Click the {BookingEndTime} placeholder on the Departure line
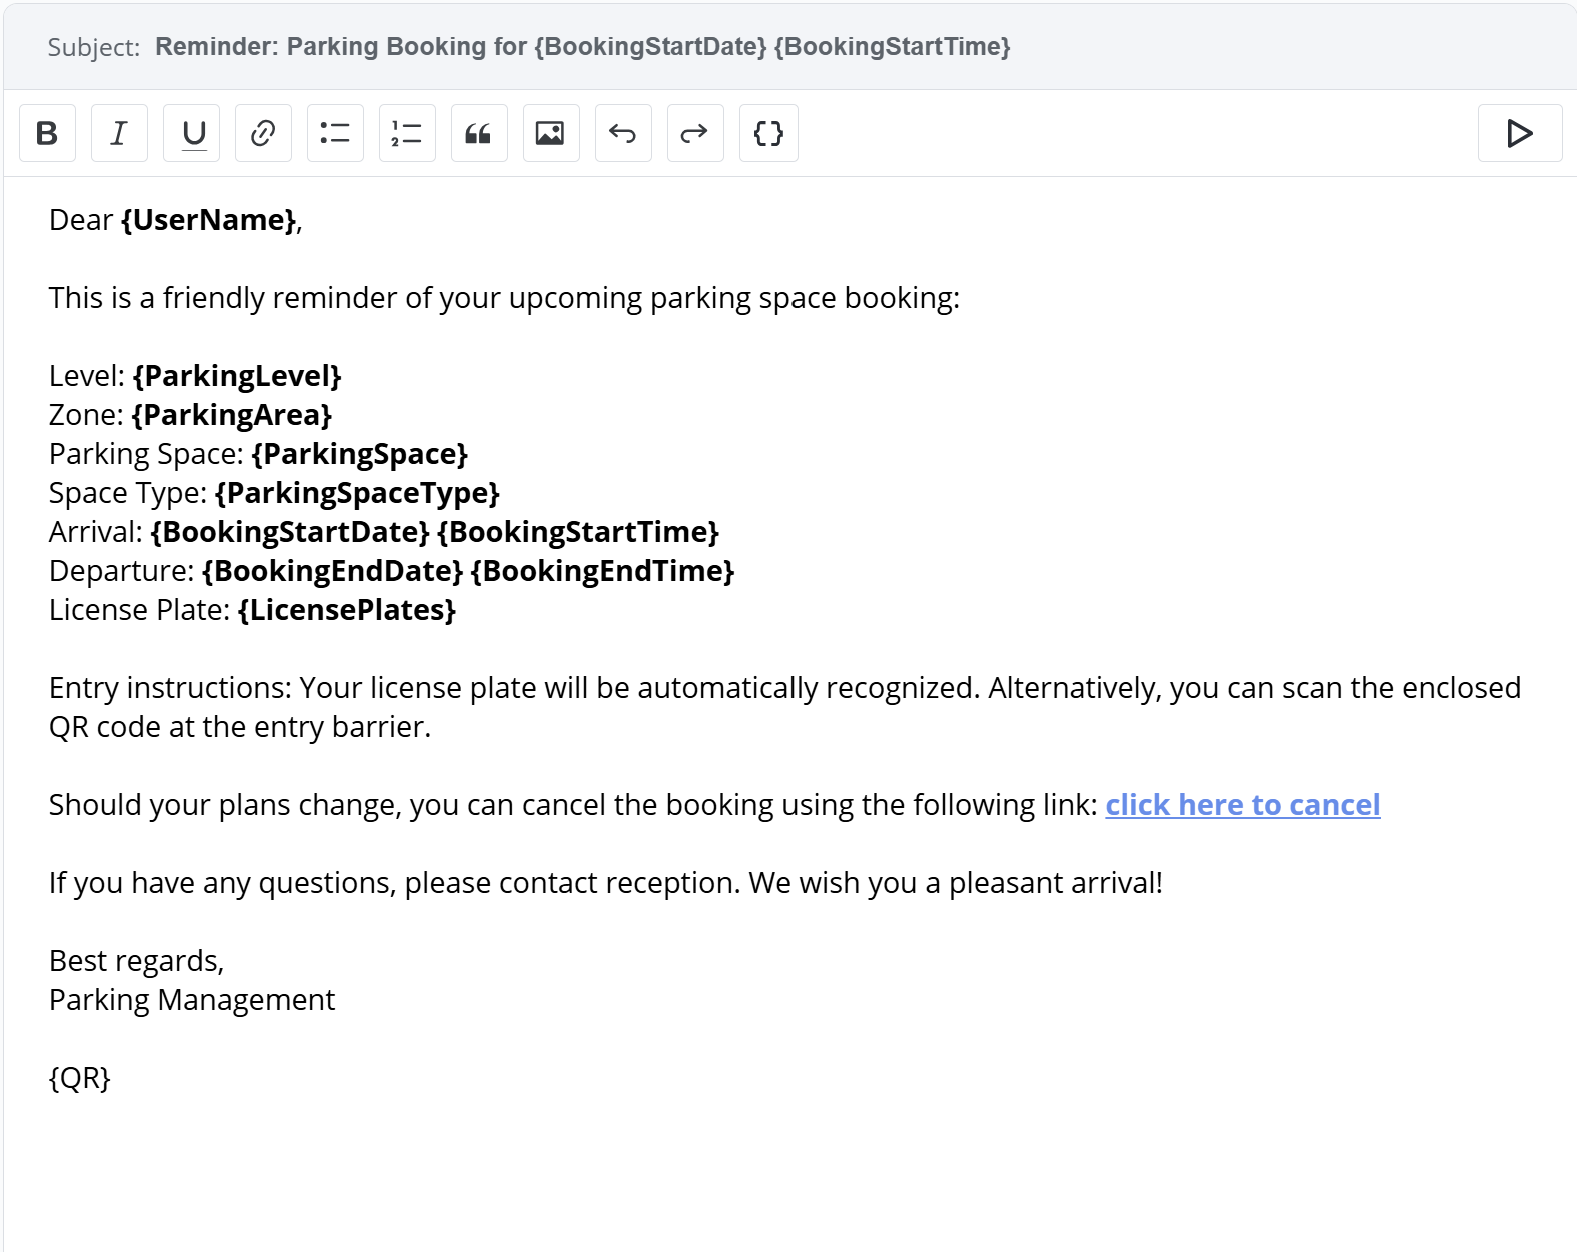The image size is (1577, 1252). [x=602, y=571]
